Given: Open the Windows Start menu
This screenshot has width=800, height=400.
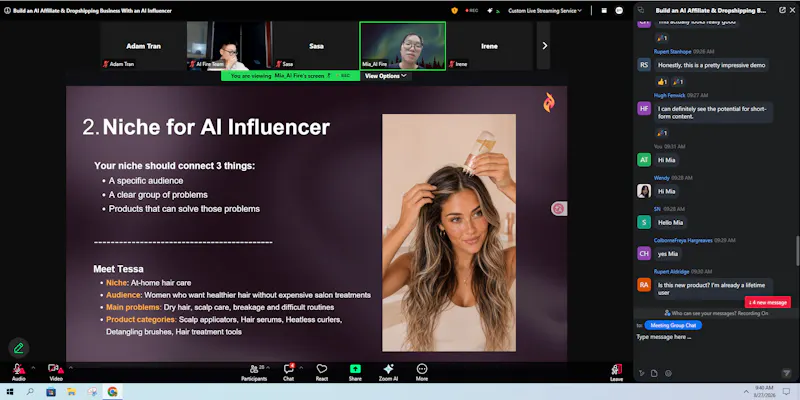Looking at the screenshot, I should [x=9, y=392].
